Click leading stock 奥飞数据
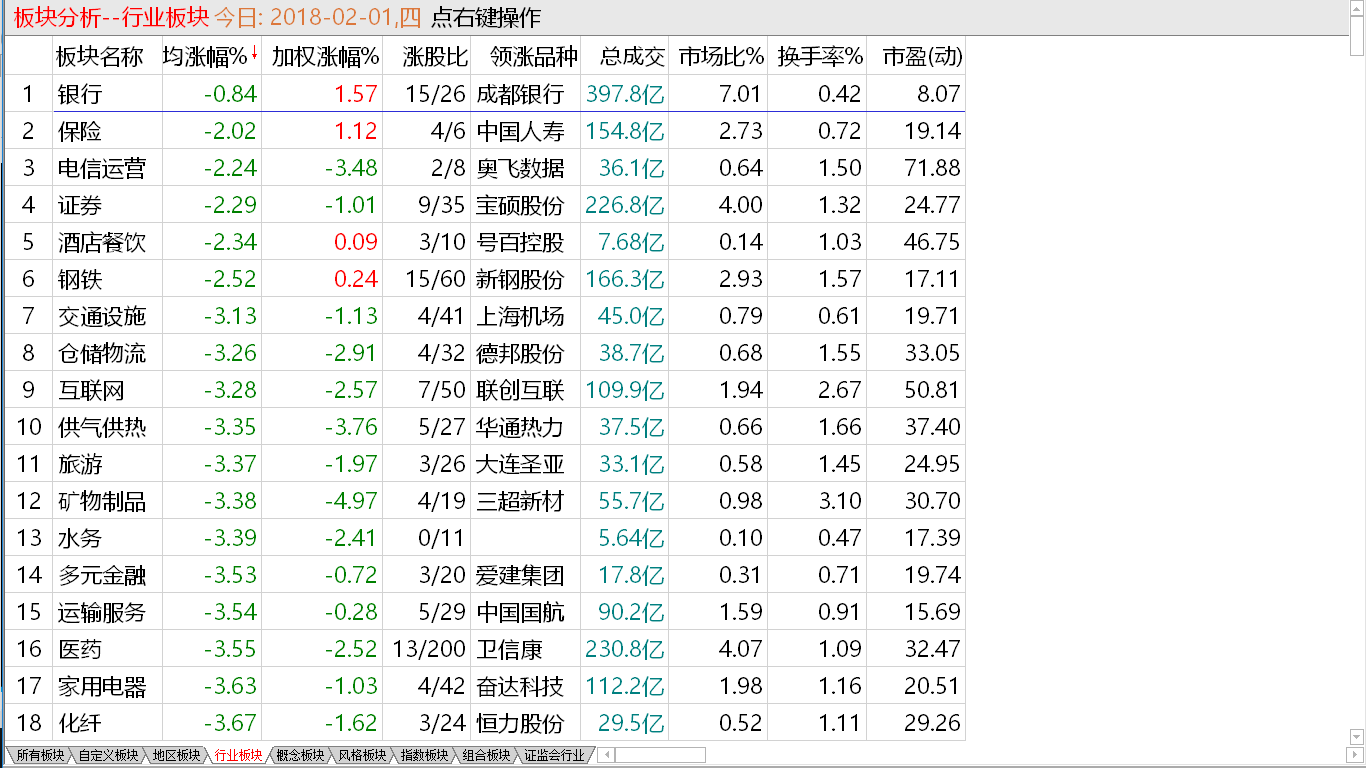 tap(520, 168)
